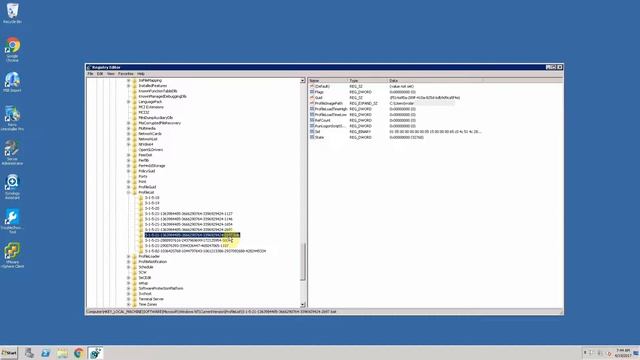Screen dimensions: 640x360
Task: Click the Guid string value icon
Action: point(312,98)
